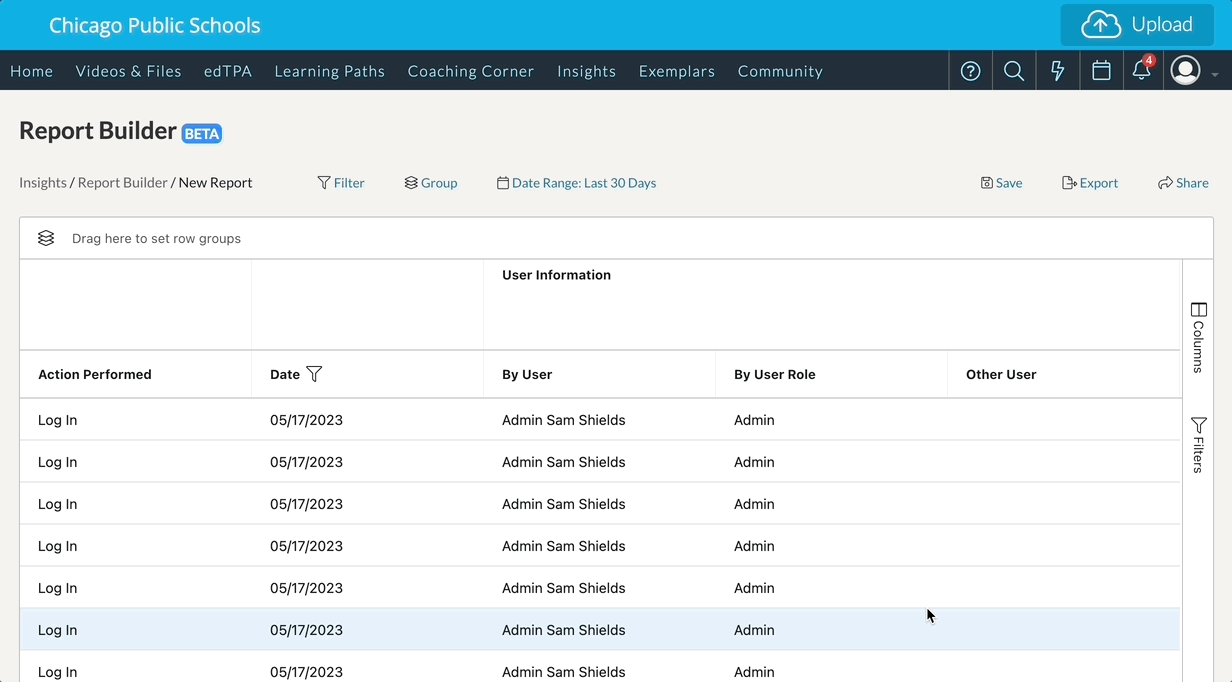Expand the Filters side panel
Image resolution: width=1232 pixels, height=682 pixels.
click(1198, 445)
